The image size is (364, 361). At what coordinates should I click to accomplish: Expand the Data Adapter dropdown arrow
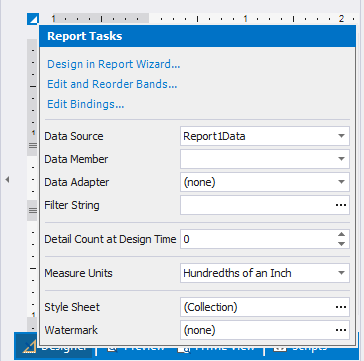point(341,182)
